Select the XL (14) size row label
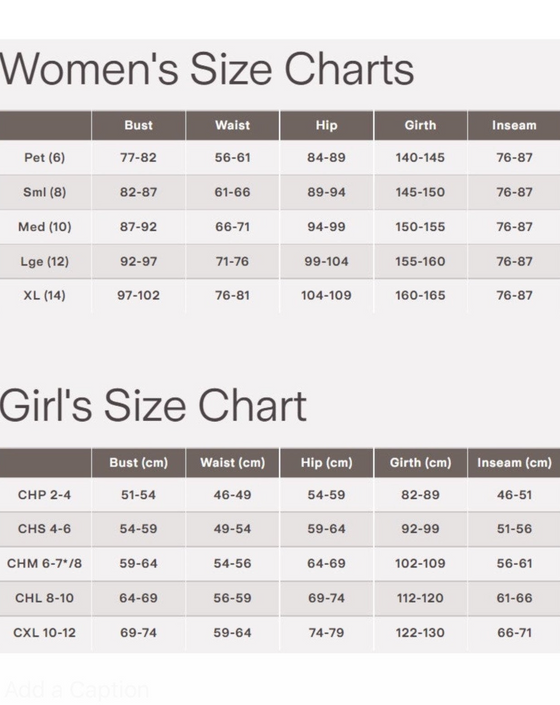This screenshot has height=705, width=560. pos(44,295)
